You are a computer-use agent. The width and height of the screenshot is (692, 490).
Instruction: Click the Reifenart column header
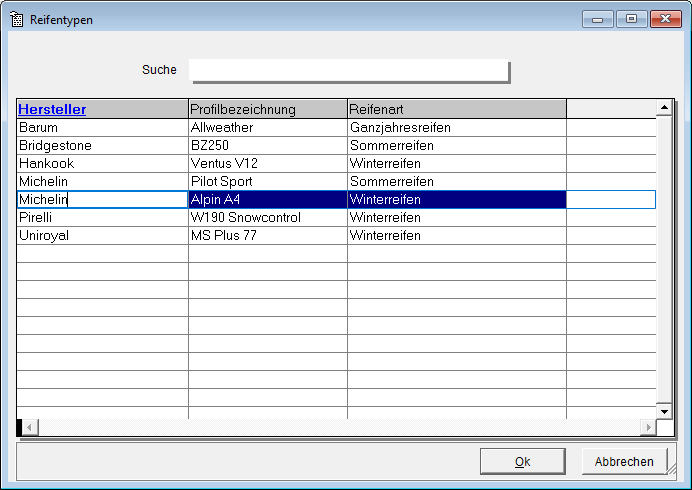click(x=457, y=109)
